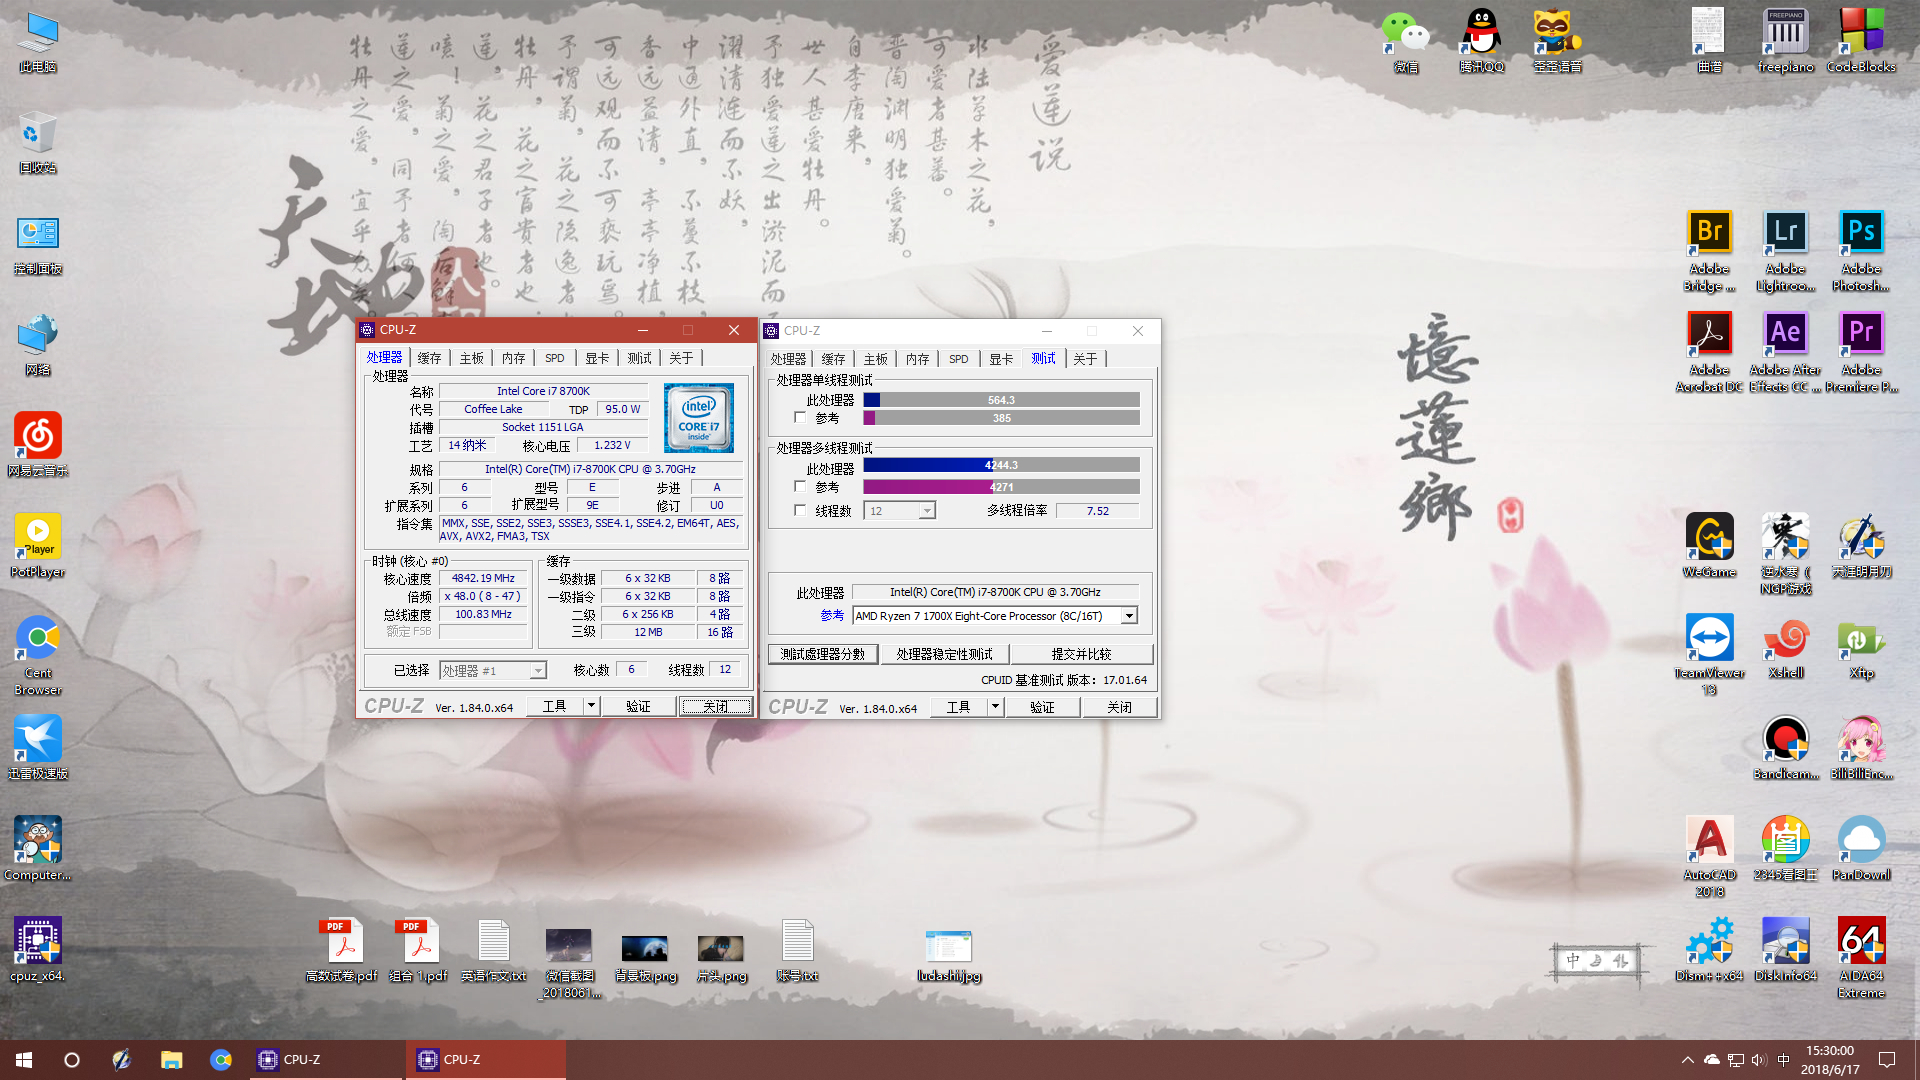Launch Adobe After Effects shortcut
The height and width of the screenshot is (1080, 1920).
click(1785, 353)
